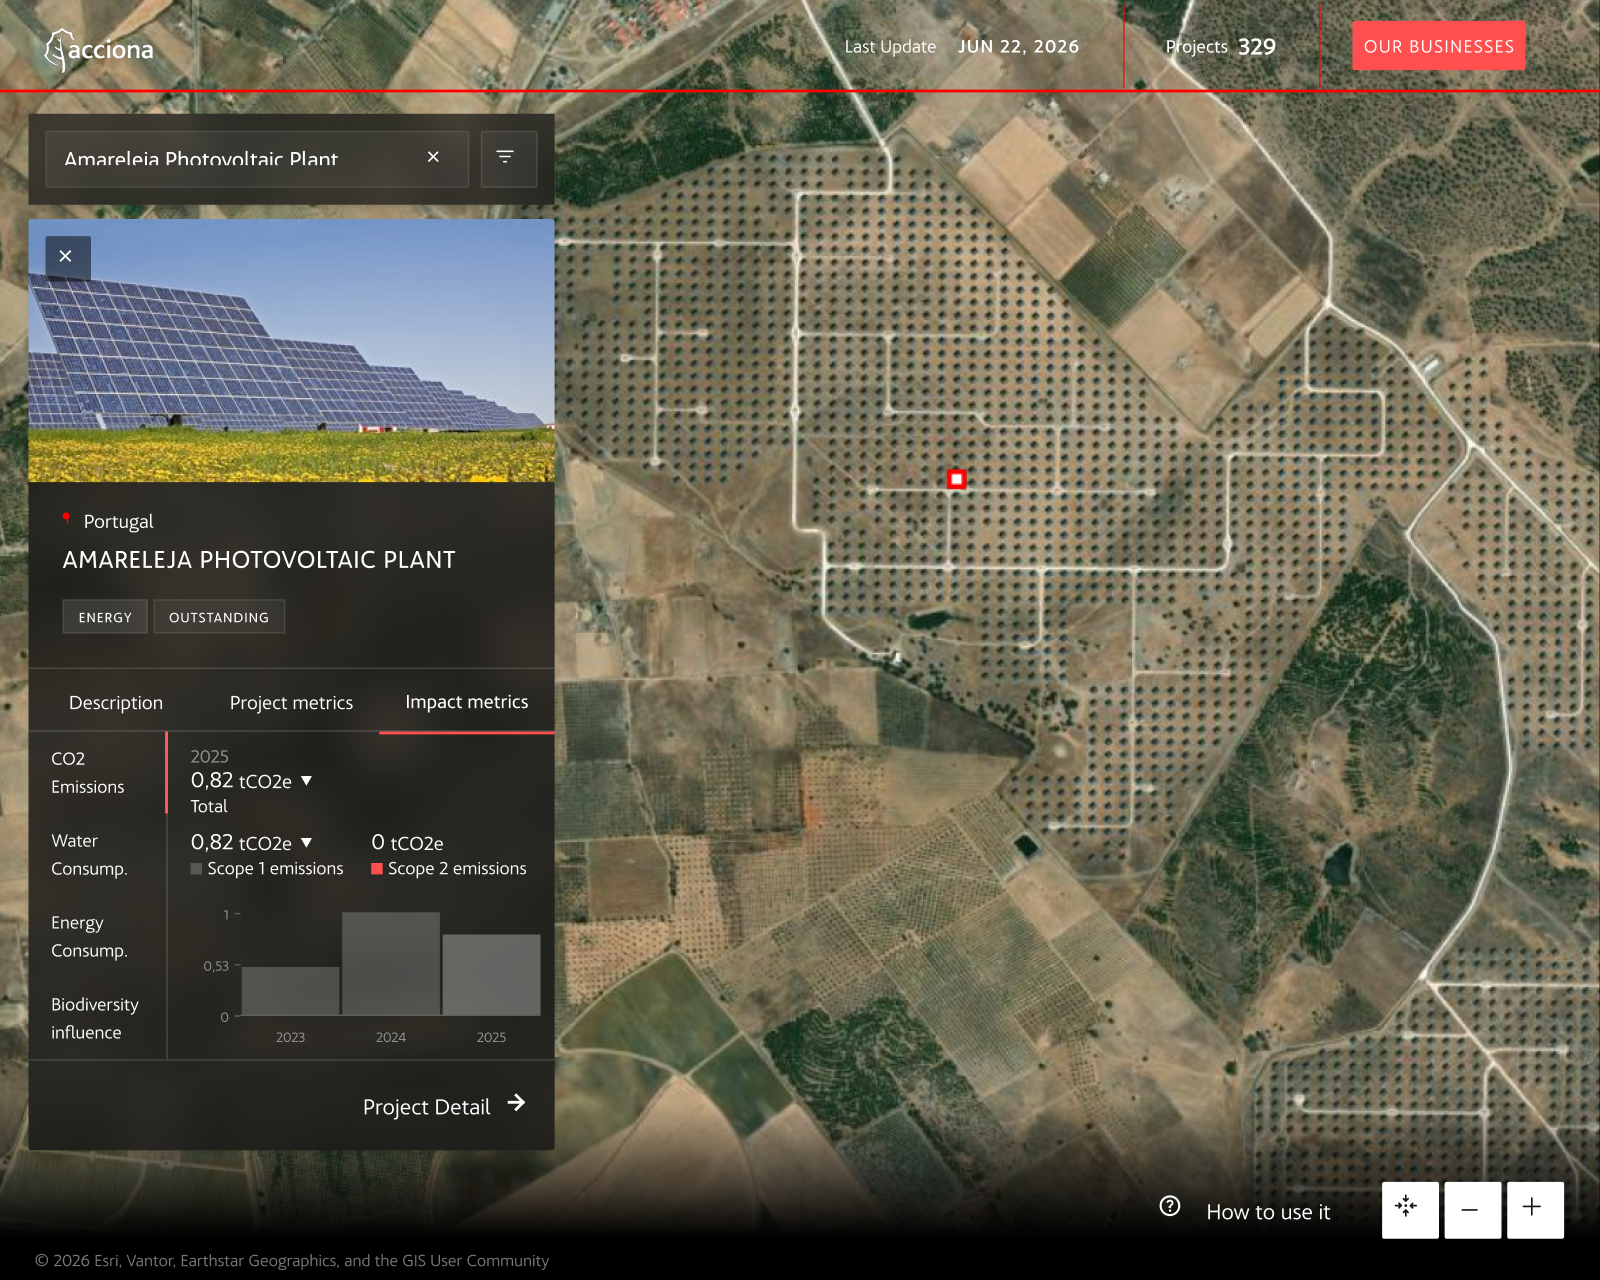Image resolution: width=1600 pixels, height=1280 pixels.
Task: Zoom out the map
Action: pos(1472,1210)
